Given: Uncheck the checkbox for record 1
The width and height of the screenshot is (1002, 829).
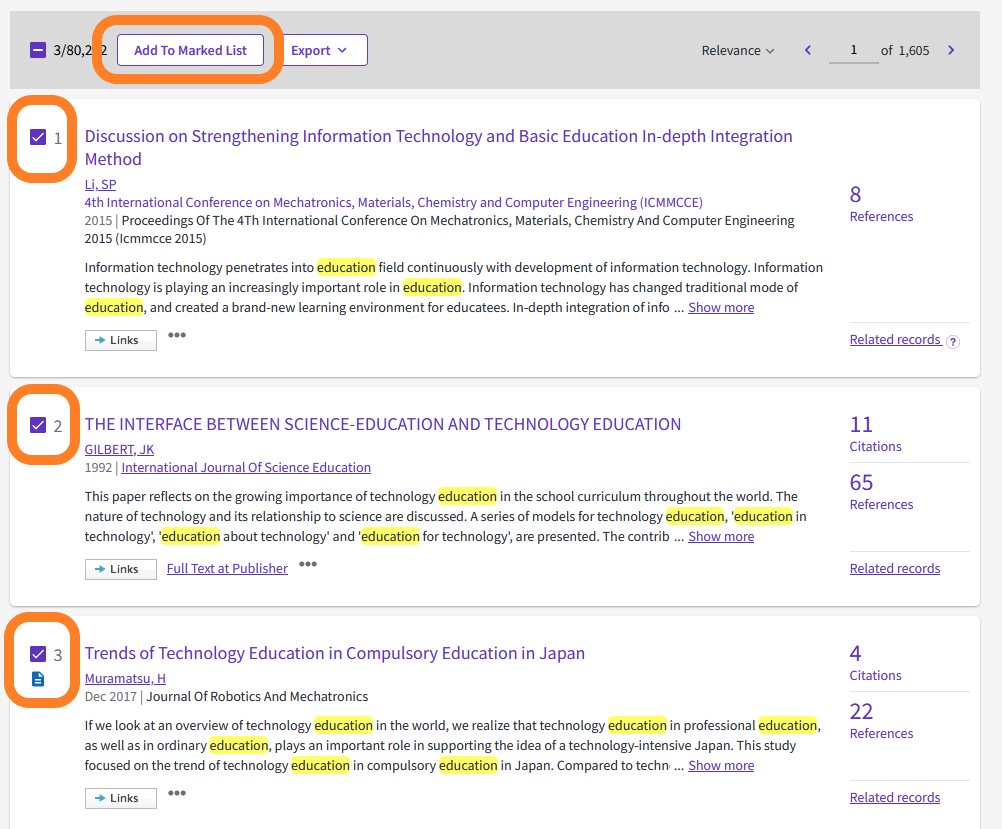Looking at the screenshot, I should click(38, 137).
